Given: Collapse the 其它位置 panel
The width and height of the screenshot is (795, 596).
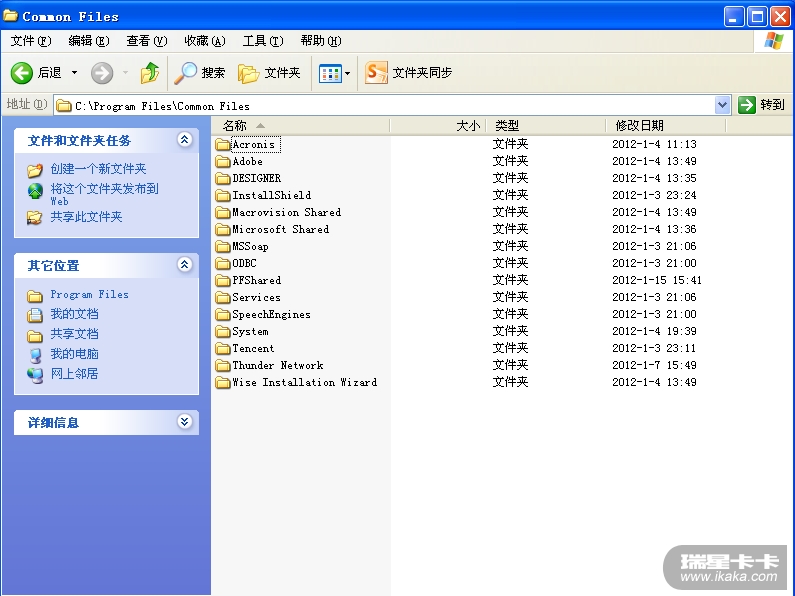Looking at the screenshot, I should pos(185,265).
